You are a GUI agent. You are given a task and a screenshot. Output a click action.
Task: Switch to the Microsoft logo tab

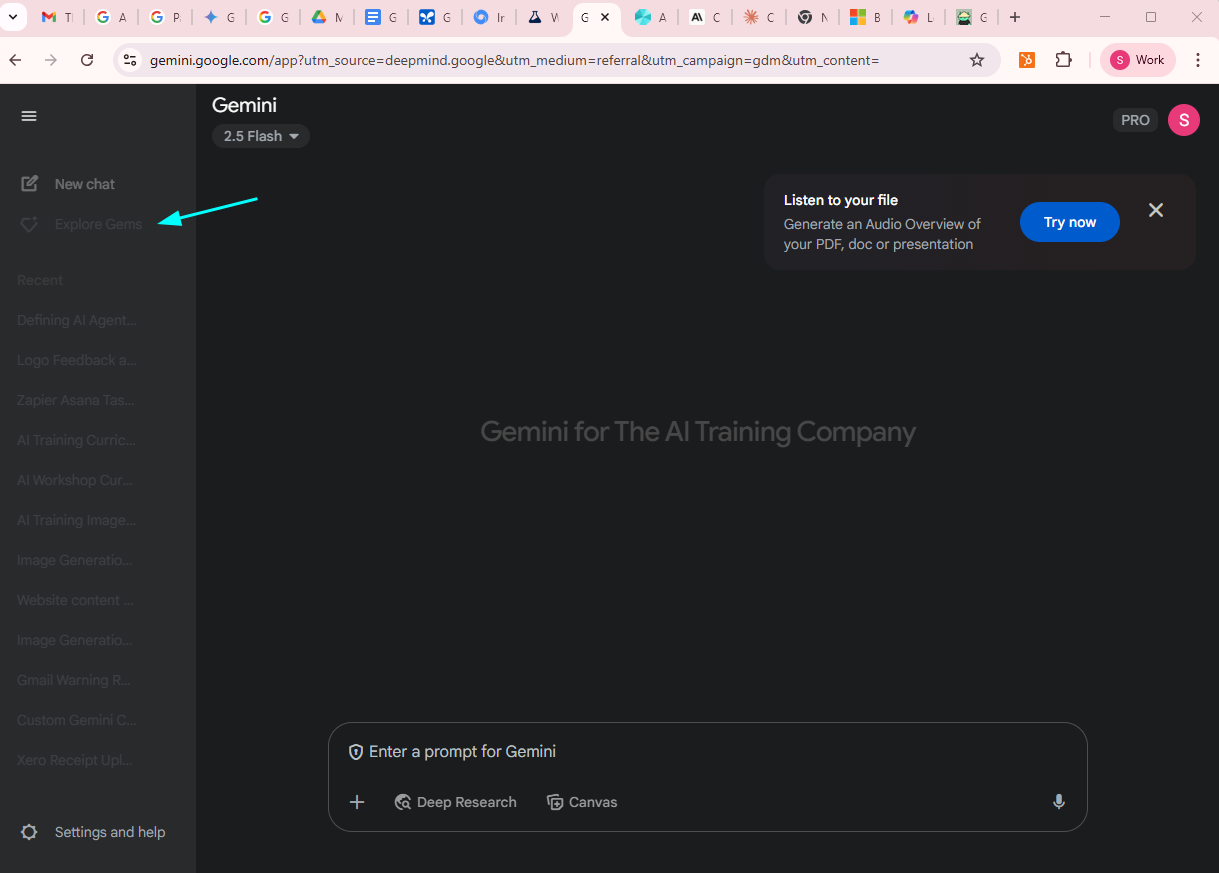(866, 17)
